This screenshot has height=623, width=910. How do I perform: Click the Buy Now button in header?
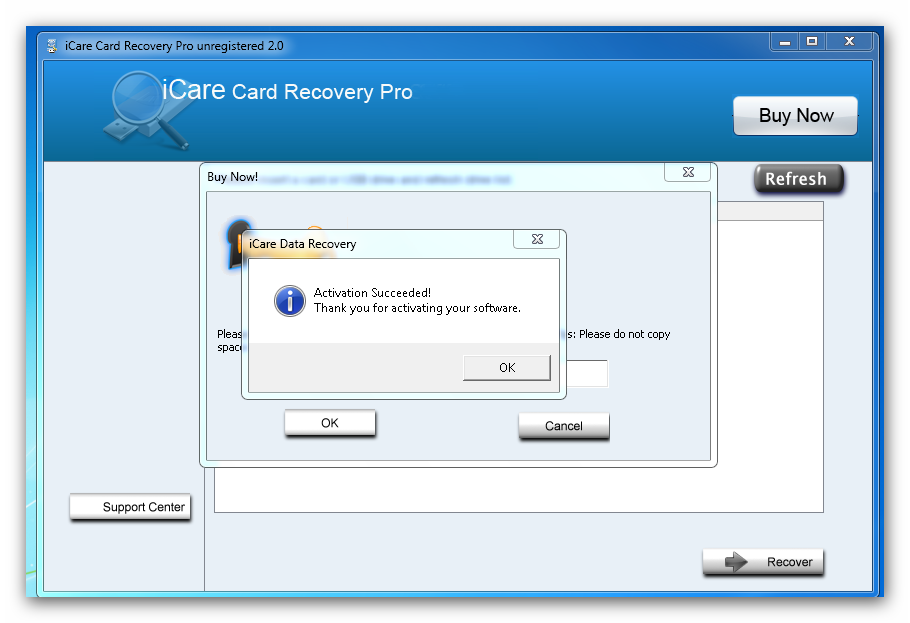(x=796, y=116)
